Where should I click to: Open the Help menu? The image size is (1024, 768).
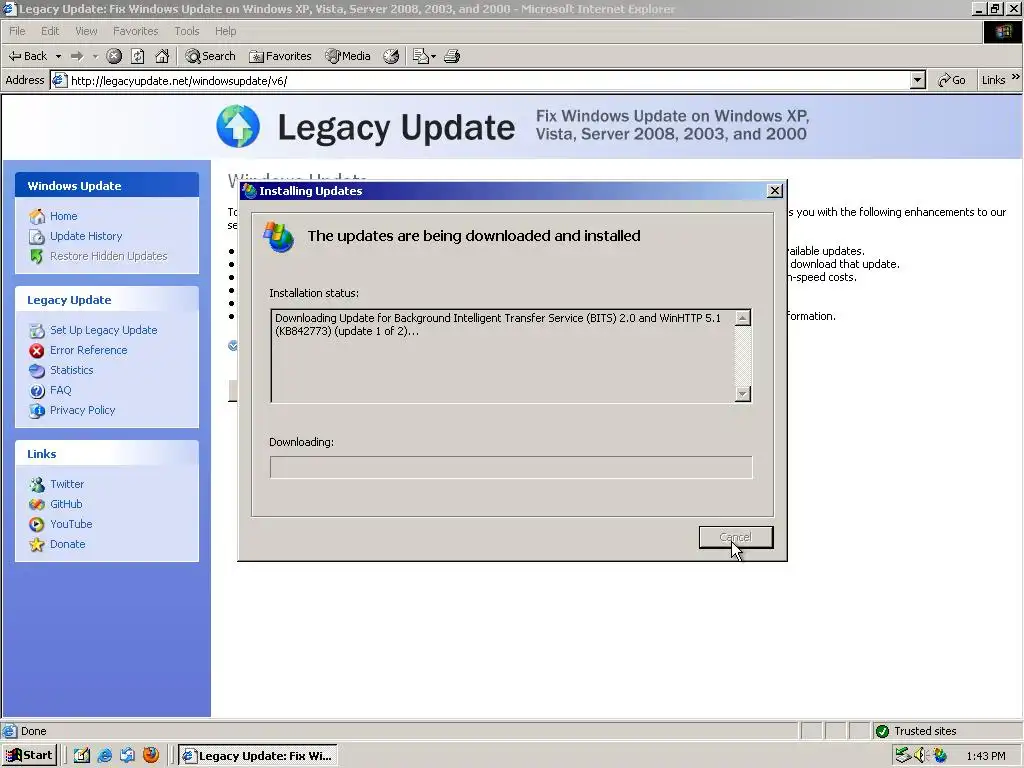225,31
